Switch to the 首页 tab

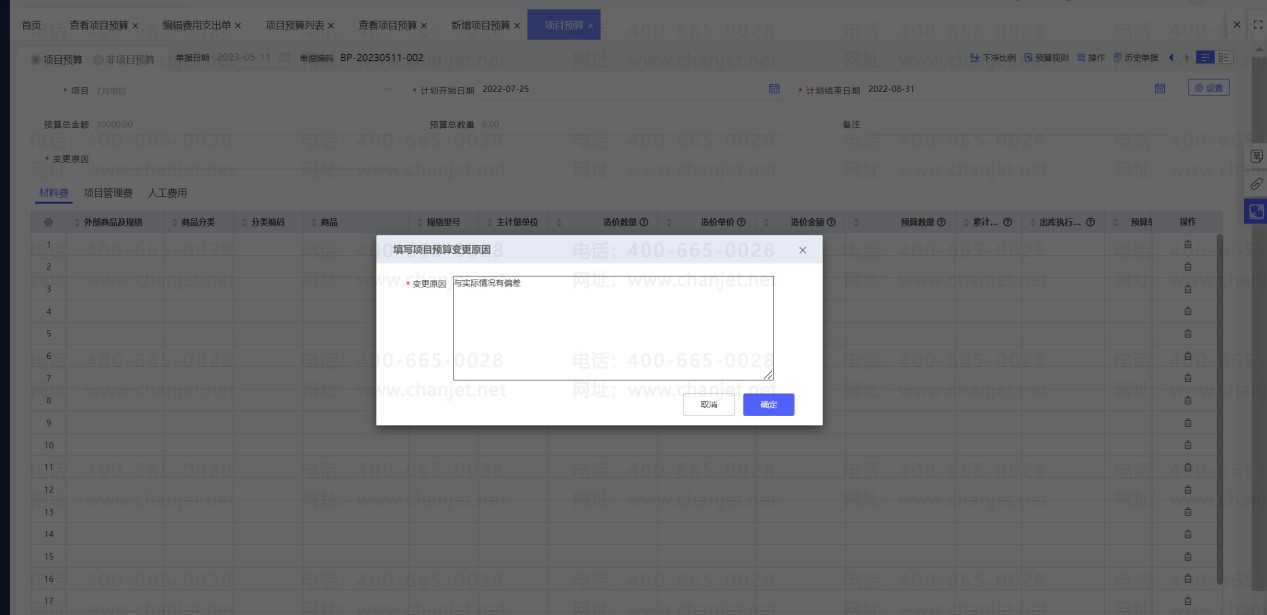click(32, 24)
